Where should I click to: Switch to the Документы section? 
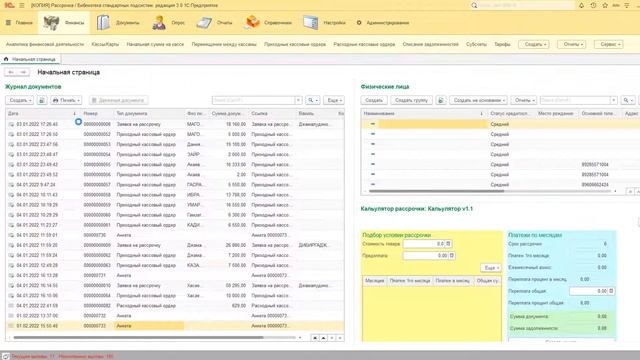(118, 23)
